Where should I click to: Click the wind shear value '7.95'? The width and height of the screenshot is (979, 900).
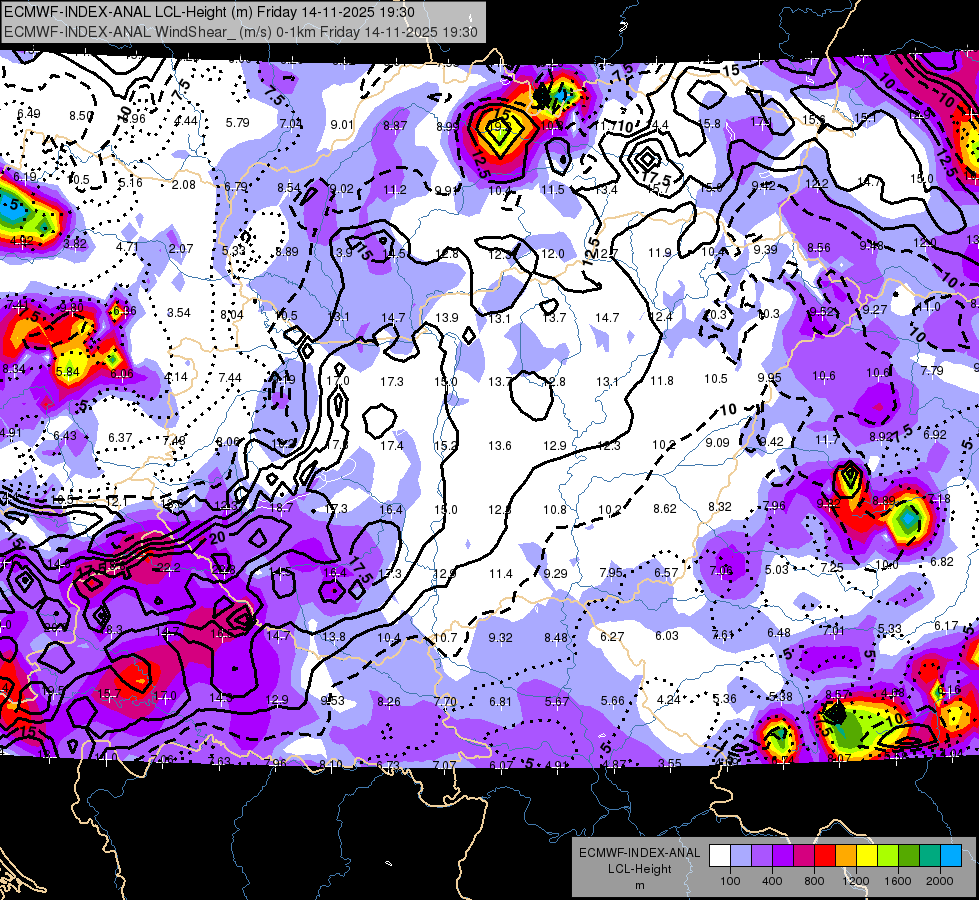pos(611,572)
